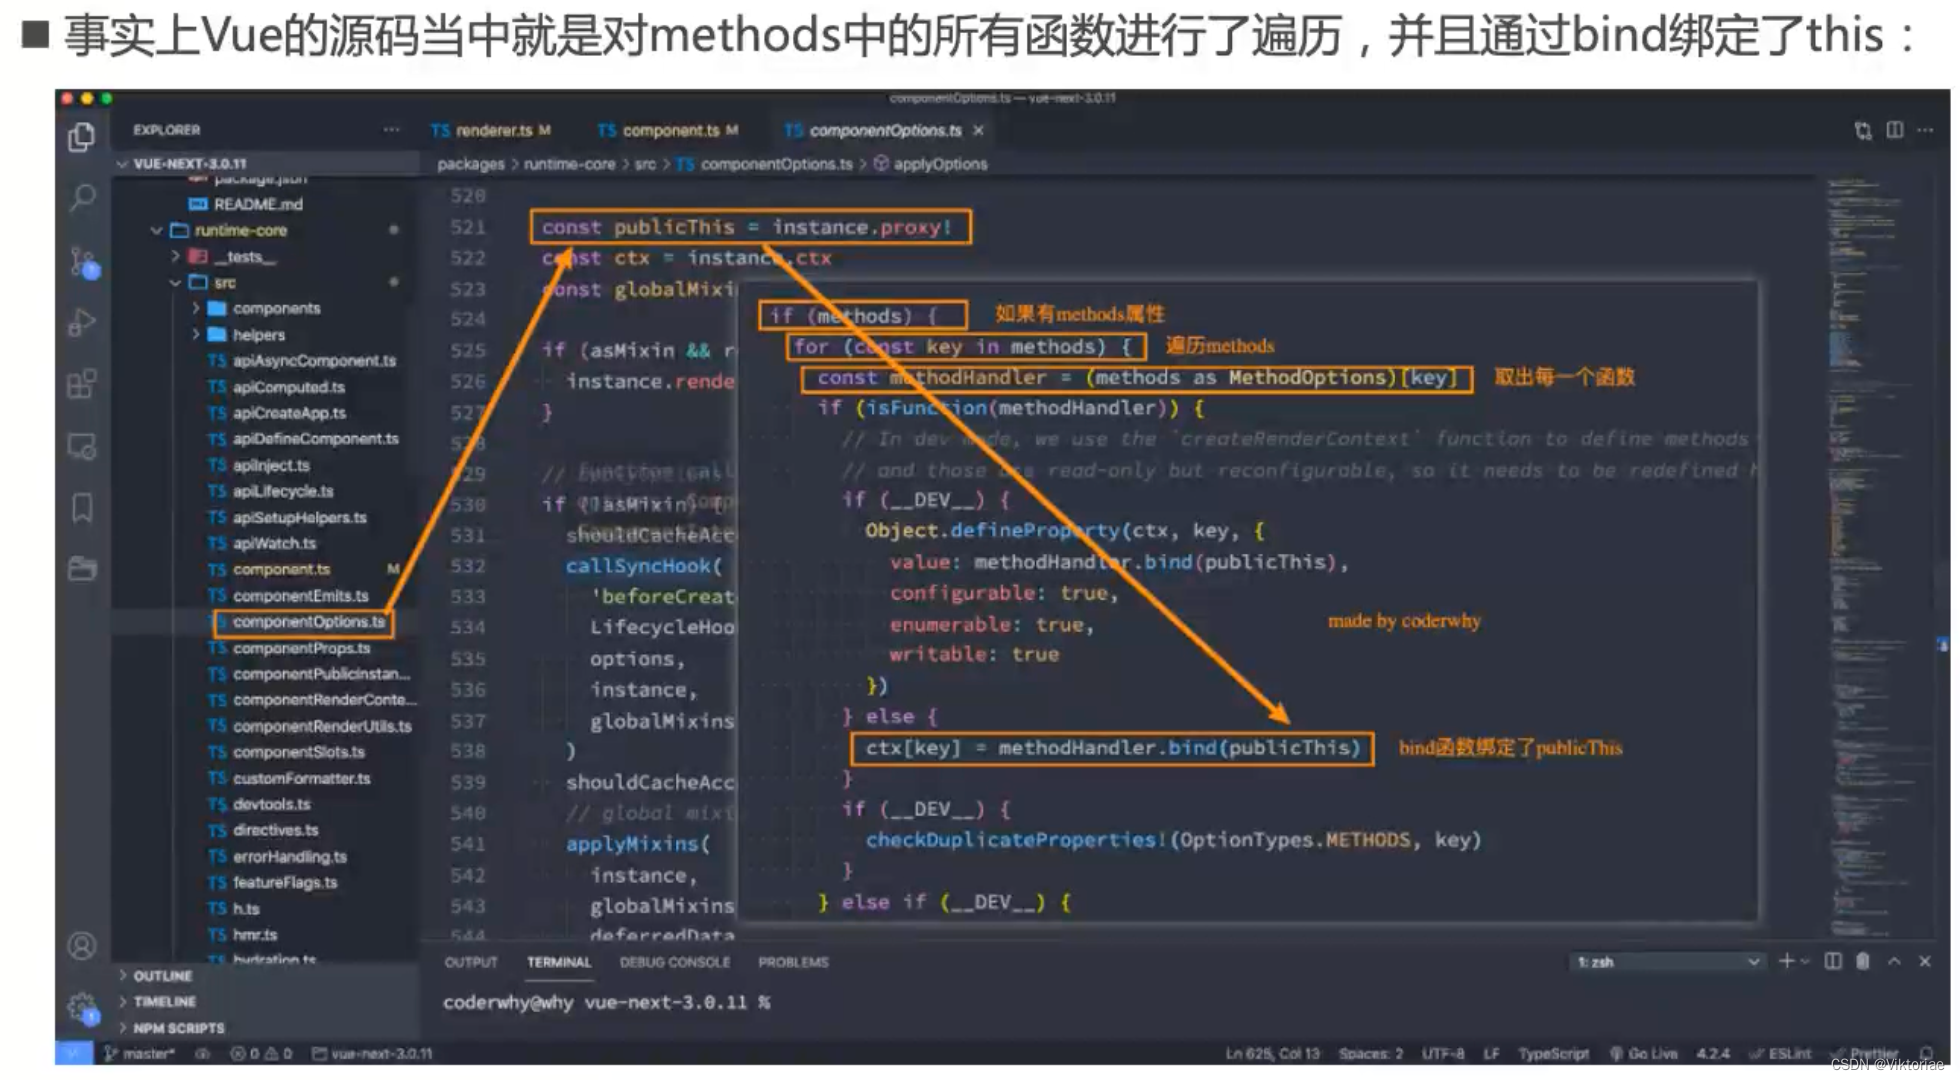Click in the terminal prompt line
1960x1080 pixels.
(606, 1002)
